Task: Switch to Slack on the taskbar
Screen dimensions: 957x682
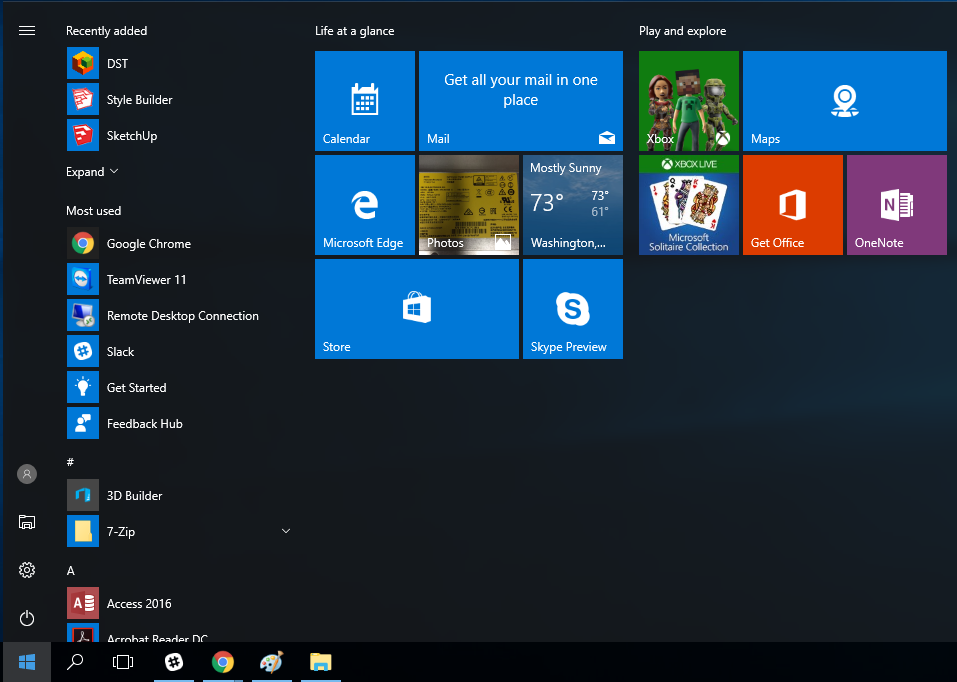Action: 174,662
